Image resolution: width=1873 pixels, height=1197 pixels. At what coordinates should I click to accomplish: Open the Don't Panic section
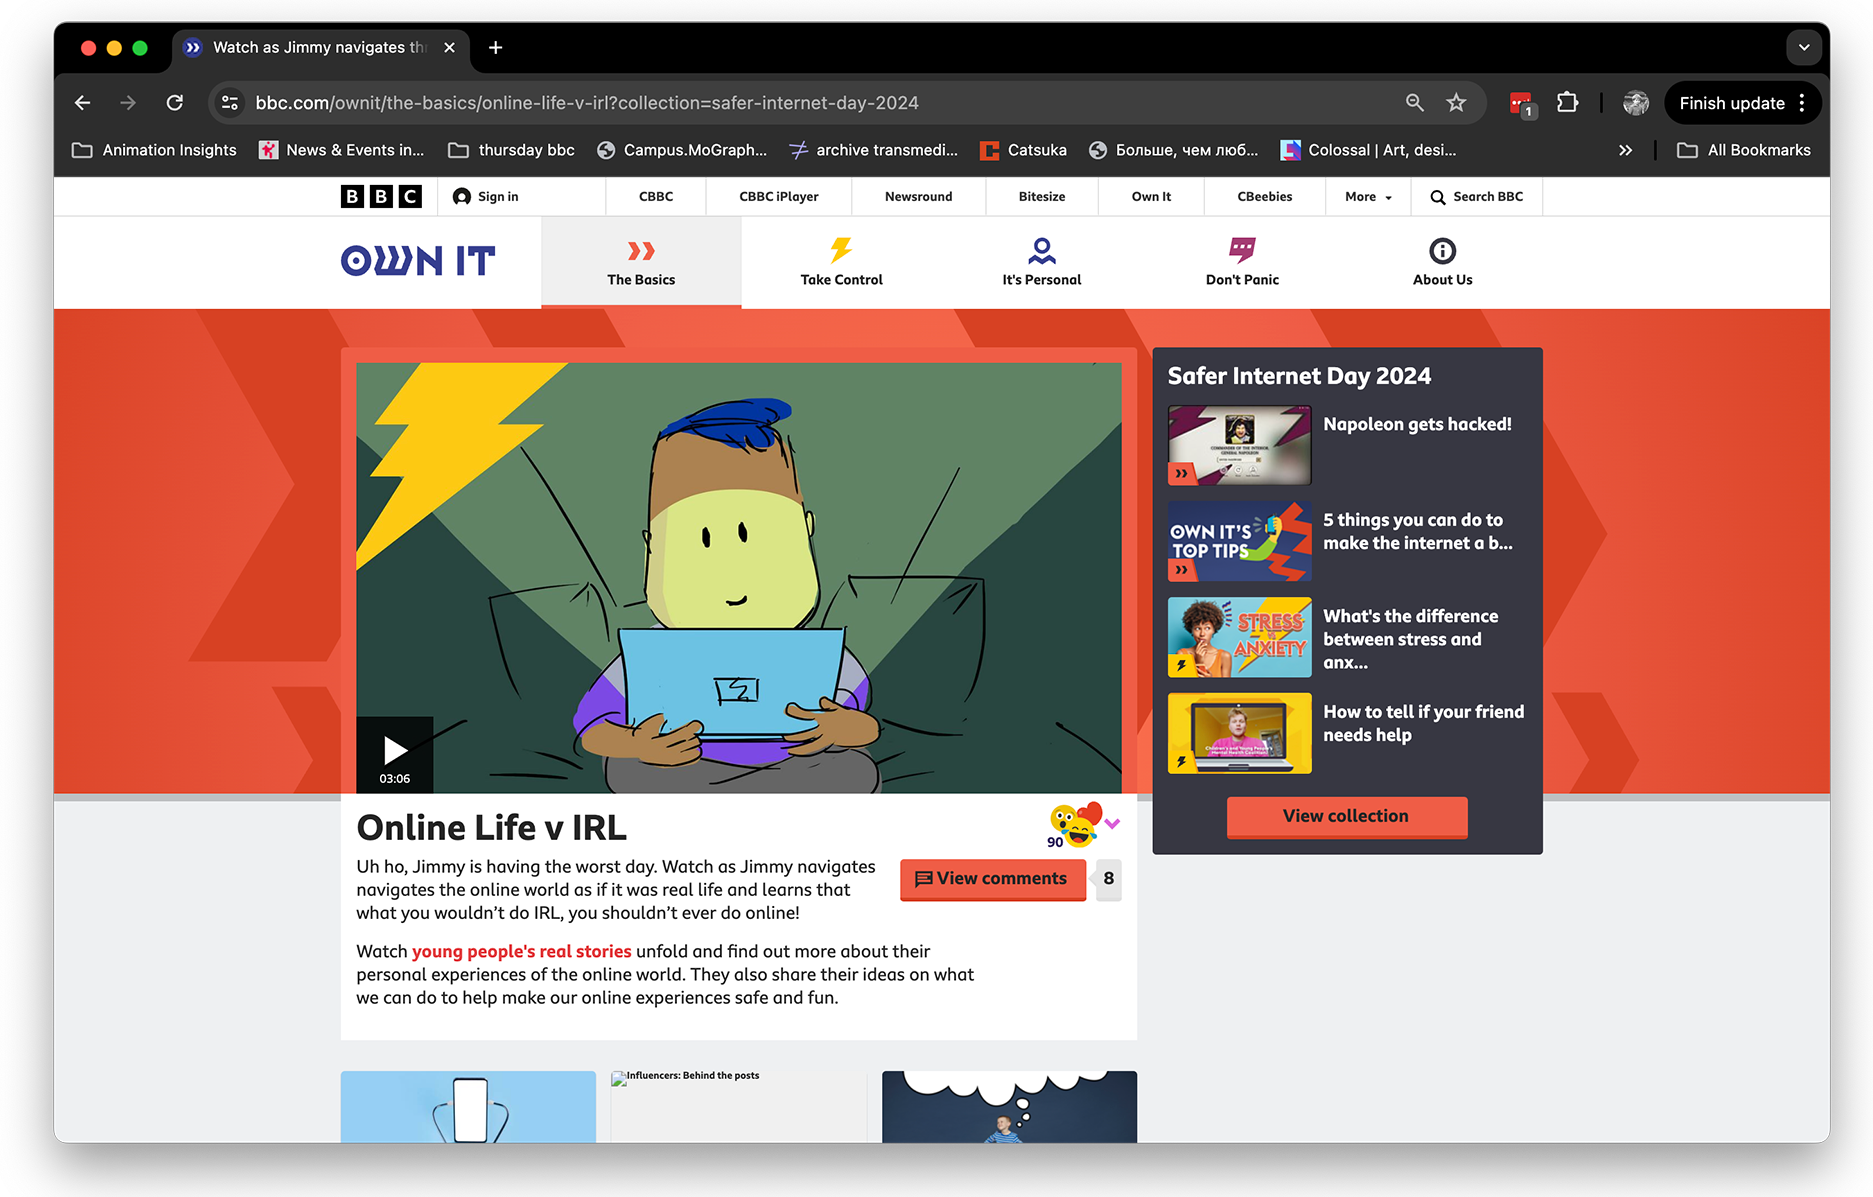[x=1242, y=263]
